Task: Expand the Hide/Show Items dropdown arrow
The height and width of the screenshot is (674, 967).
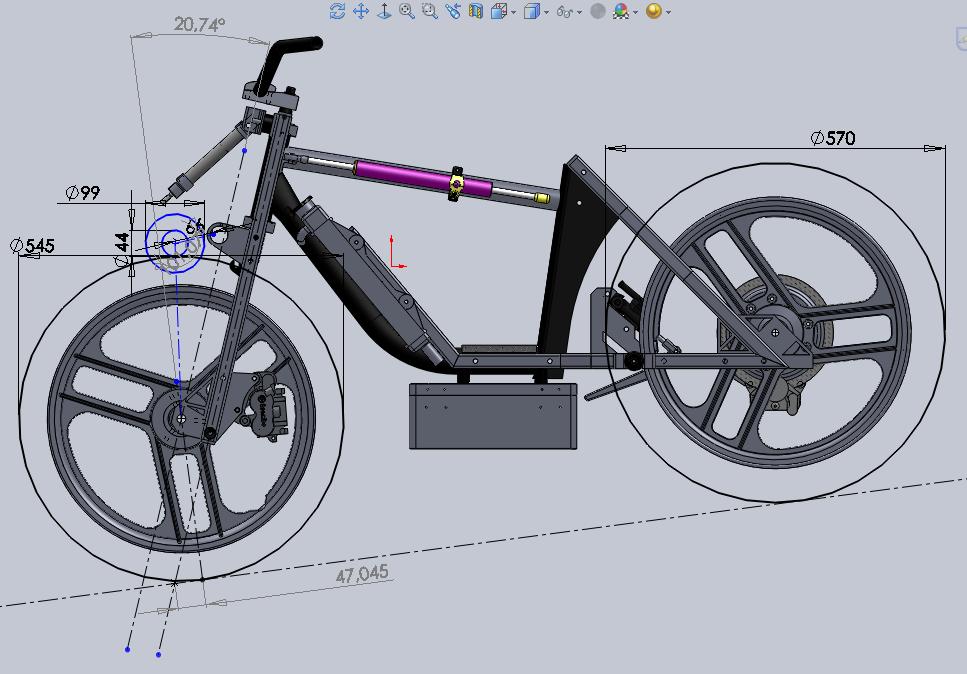Action: (580, 13)
